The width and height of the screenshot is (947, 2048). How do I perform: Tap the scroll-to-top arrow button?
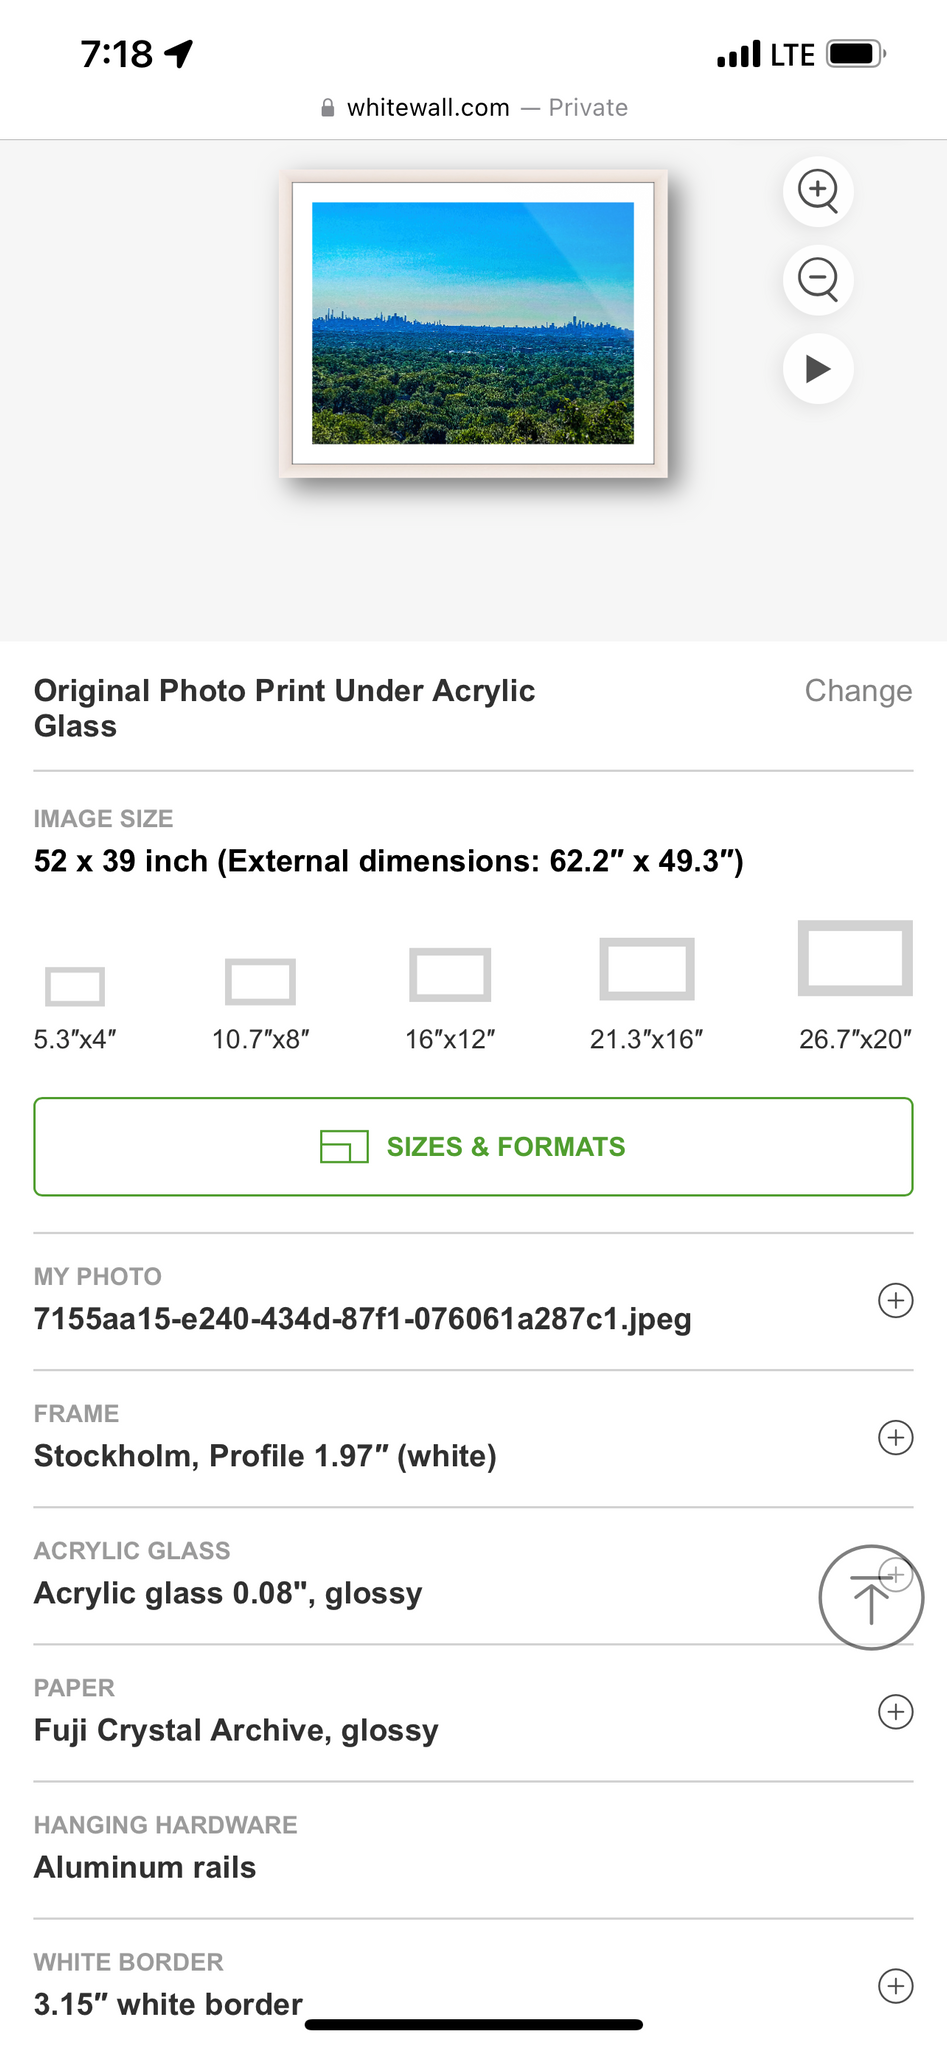click(x=871, y=1597)
